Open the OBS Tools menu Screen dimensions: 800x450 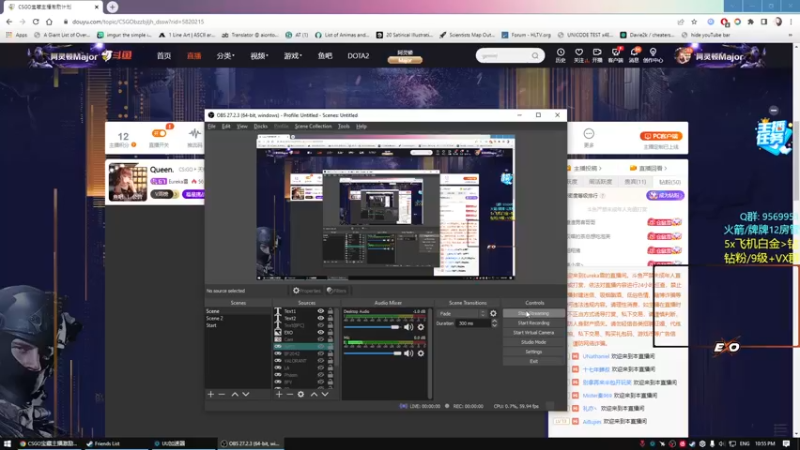[343, 127]
